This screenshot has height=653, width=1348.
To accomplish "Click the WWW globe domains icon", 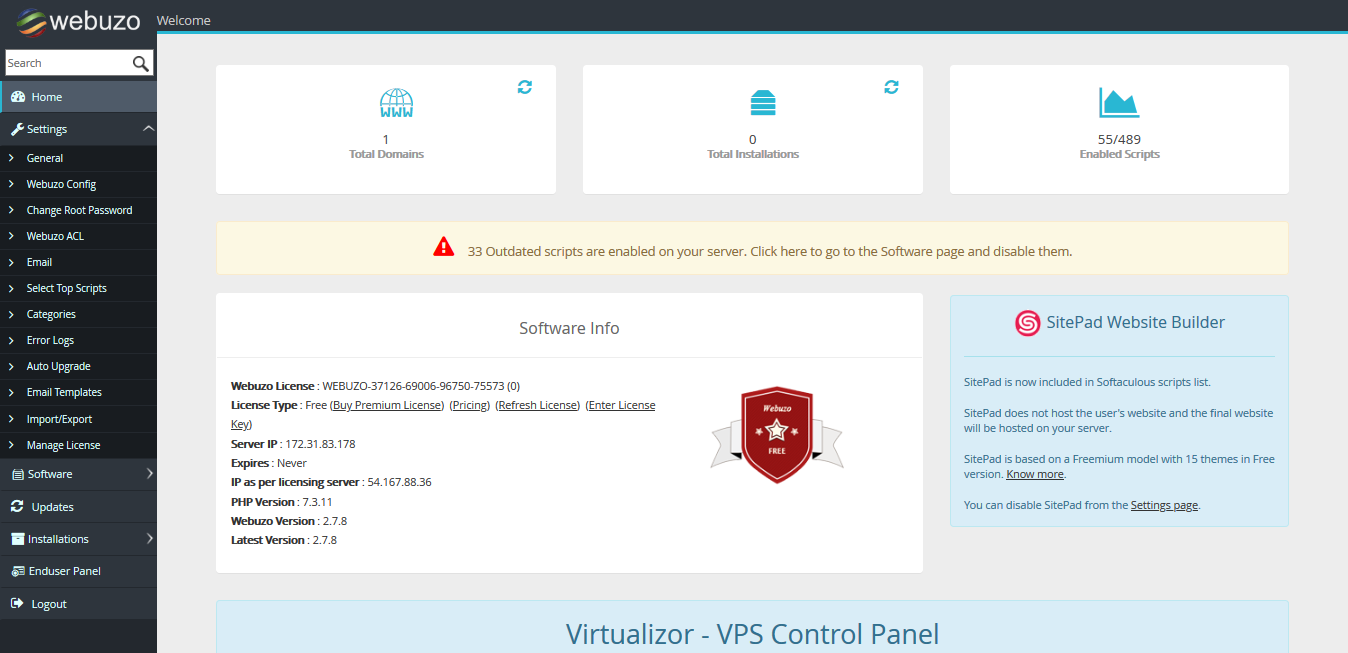I will click(397, 104).
